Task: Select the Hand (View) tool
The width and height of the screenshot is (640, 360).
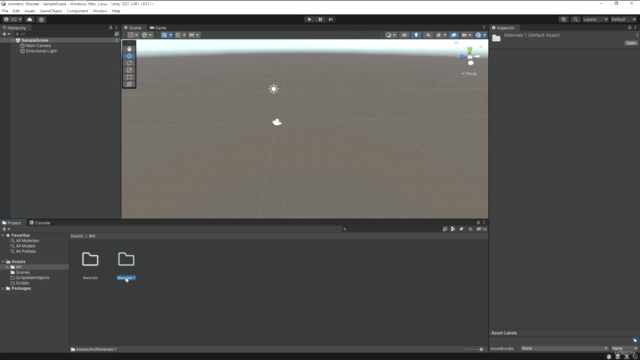Action: click(x=129, y=49)
